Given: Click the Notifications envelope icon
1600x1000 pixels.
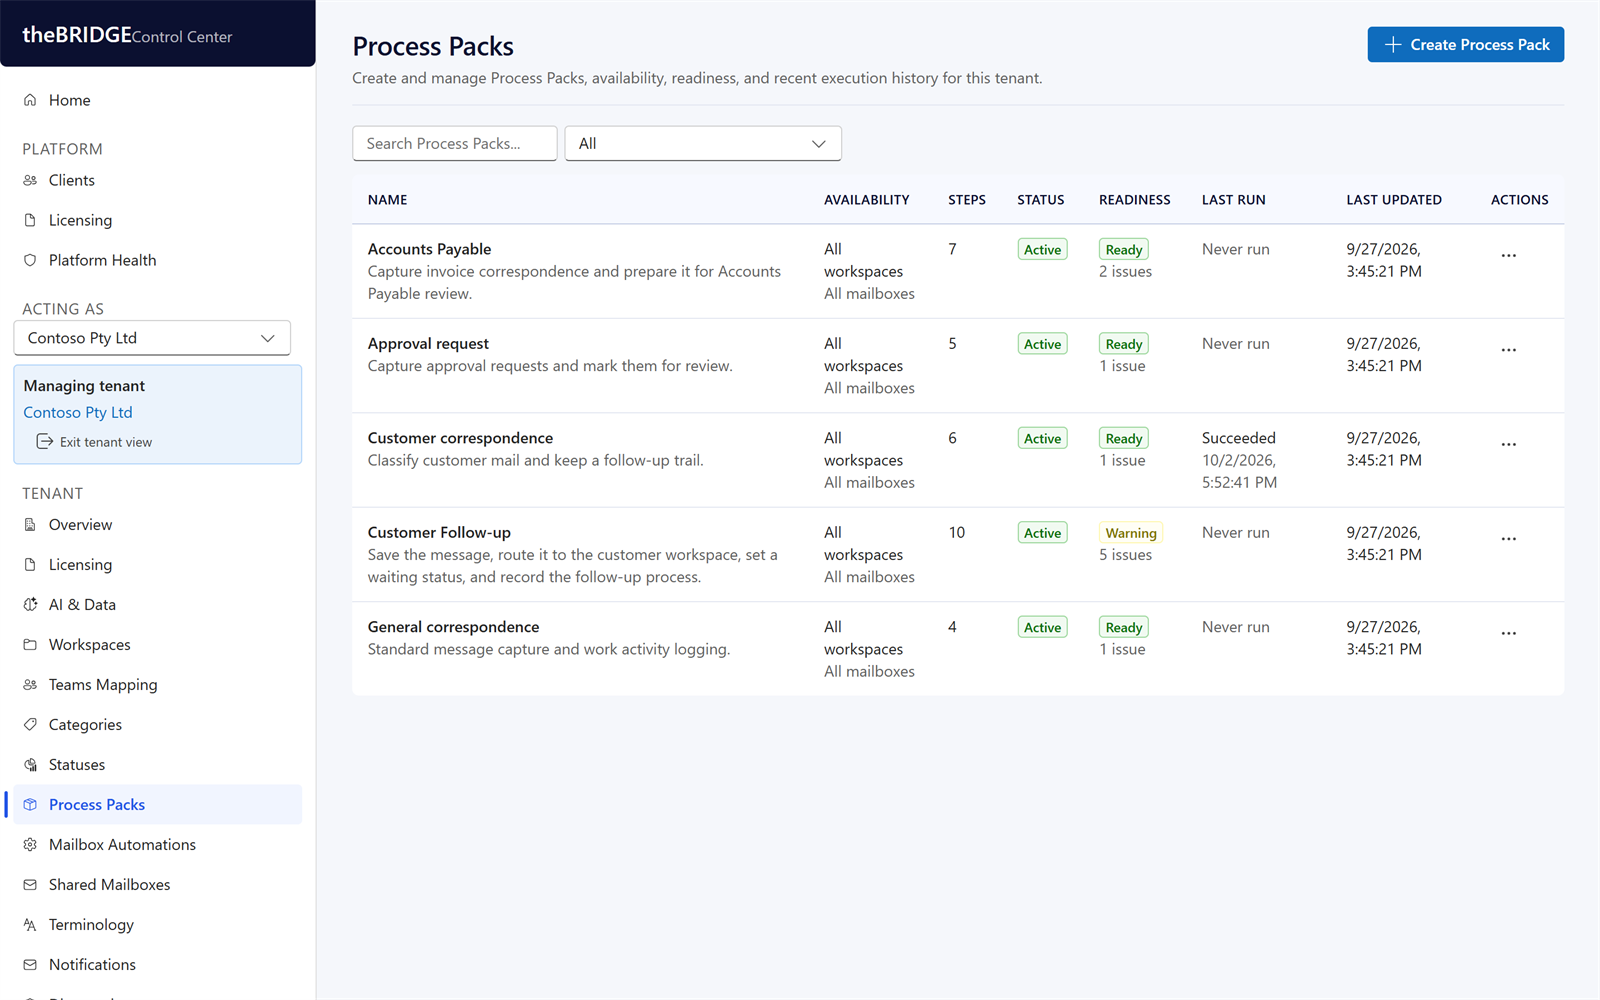Looking at the screenshot, I should click(x=30, y=964).
